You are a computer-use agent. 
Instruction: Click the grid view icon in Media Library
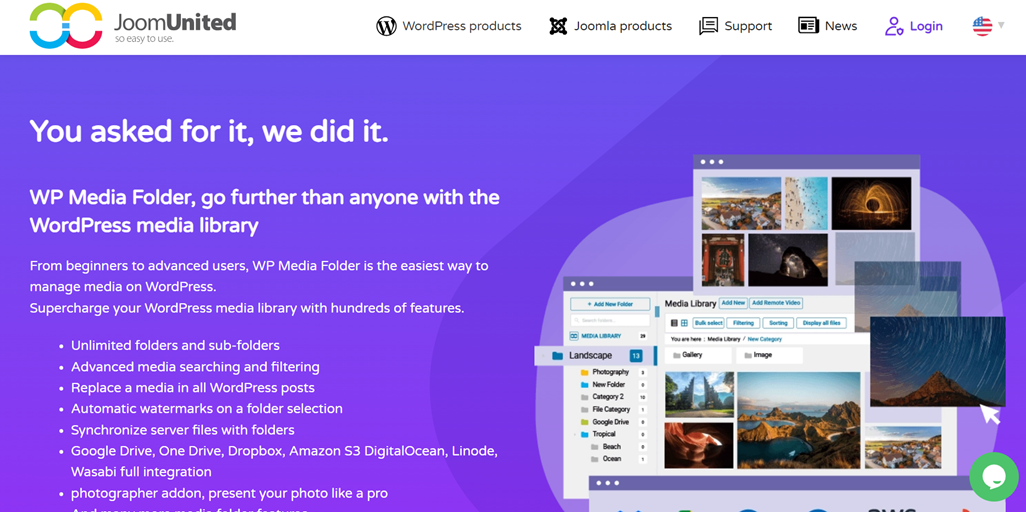pos(684,323)
